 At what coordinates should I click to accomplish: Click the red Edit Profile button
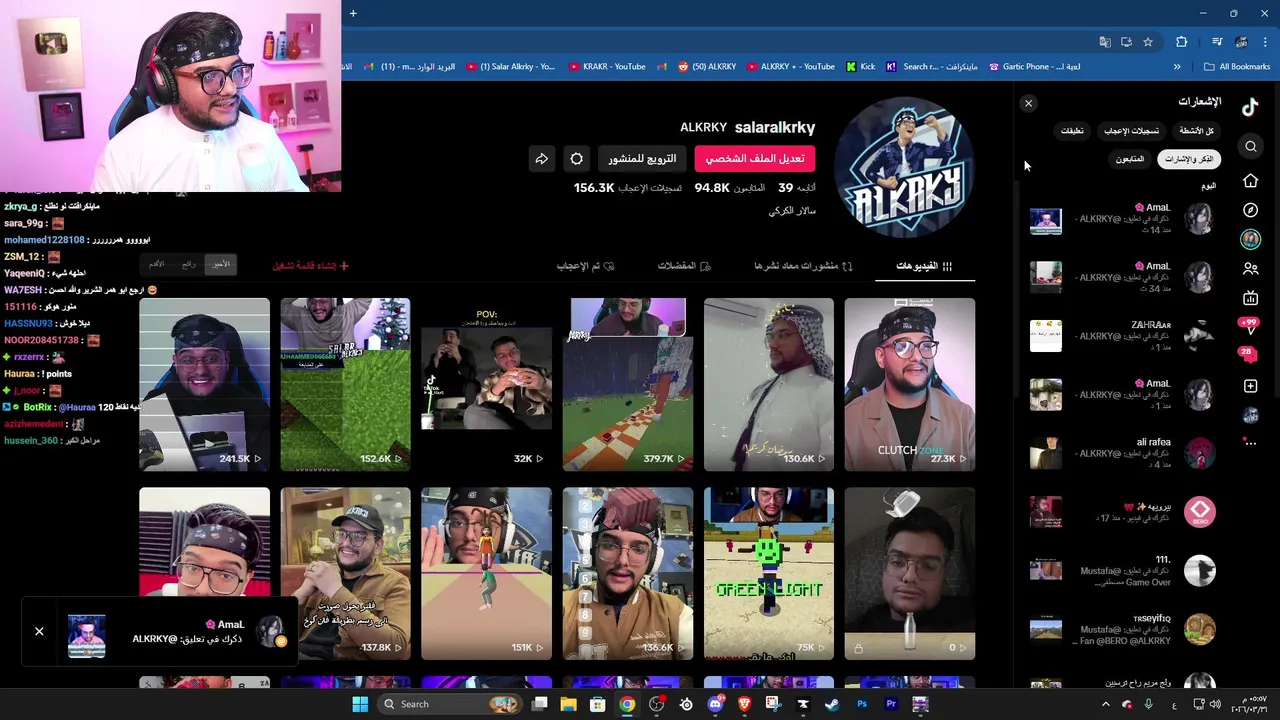(x=755, y=158)
